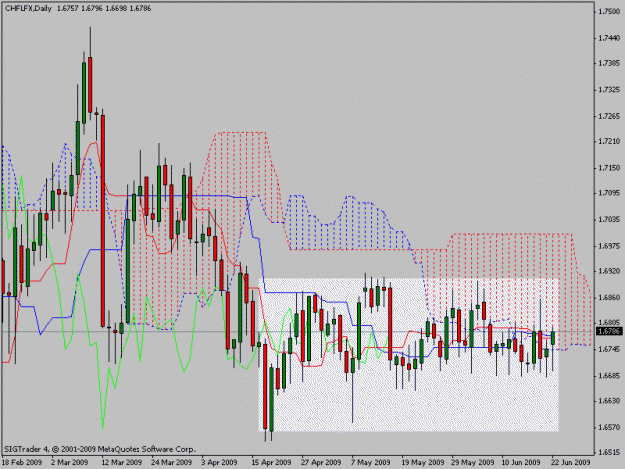Select the 1.6745 price axis label

pyautogui.click(x=609, y=349)
